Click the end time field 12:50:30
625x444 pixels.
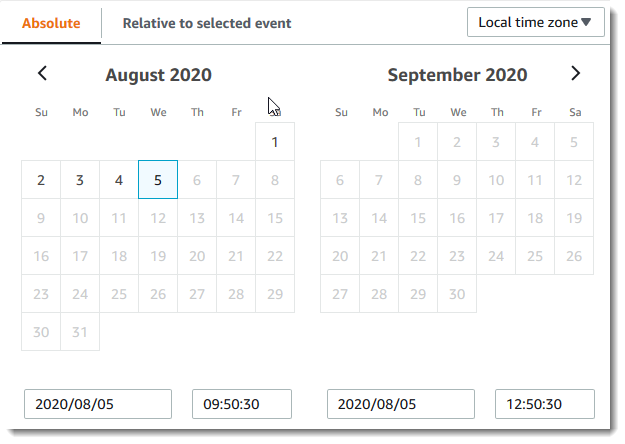(x=544, y=404)
